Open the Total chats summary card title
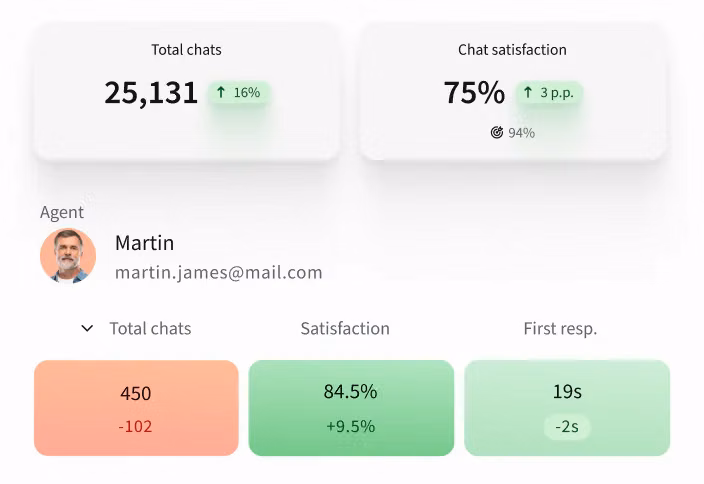 click(186, 49)
